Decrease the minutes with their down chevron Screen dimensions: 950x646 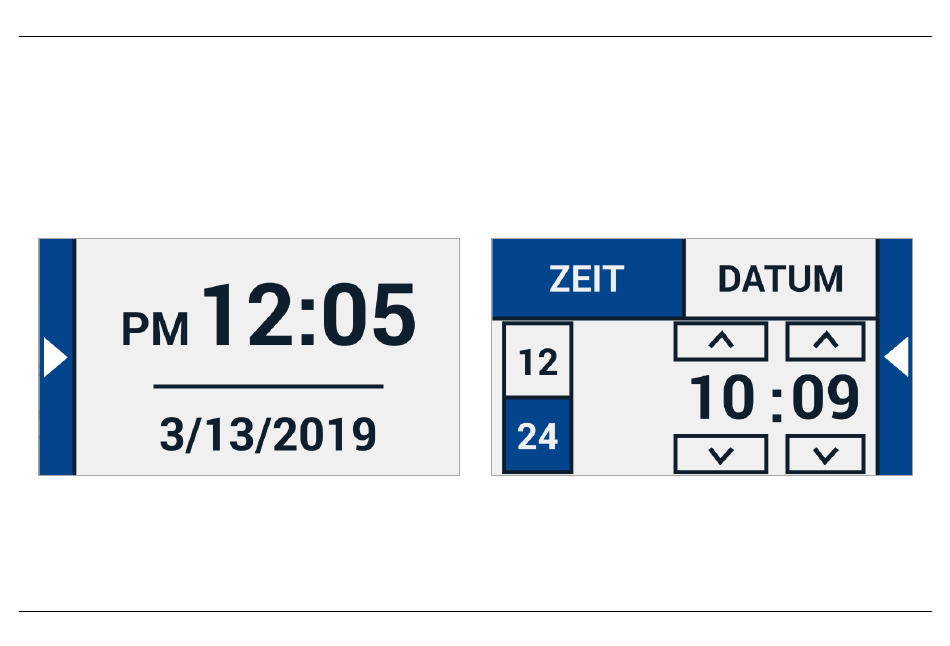825,454
